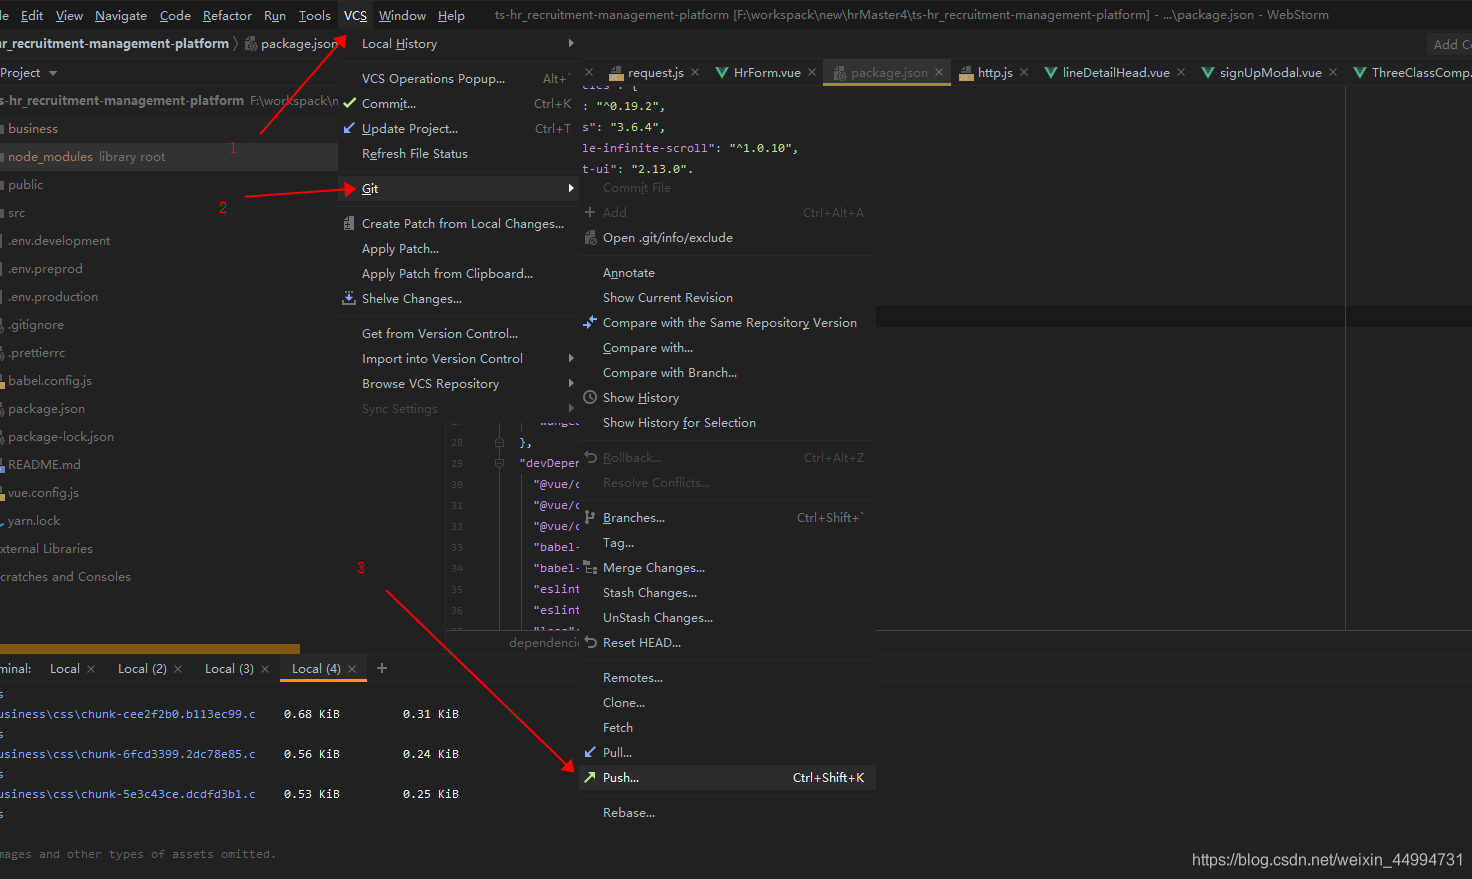Click the Branches icon in Git submenu
1472x879 pixels.
[590, 517]
